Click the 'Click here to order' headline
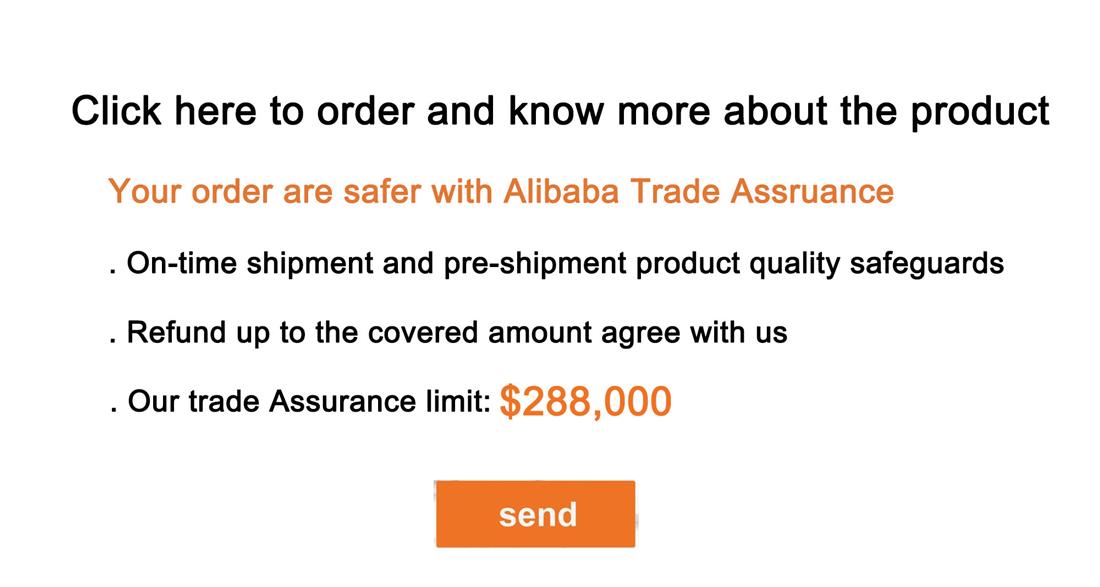The image size is (1100, 587). [561, 112]
